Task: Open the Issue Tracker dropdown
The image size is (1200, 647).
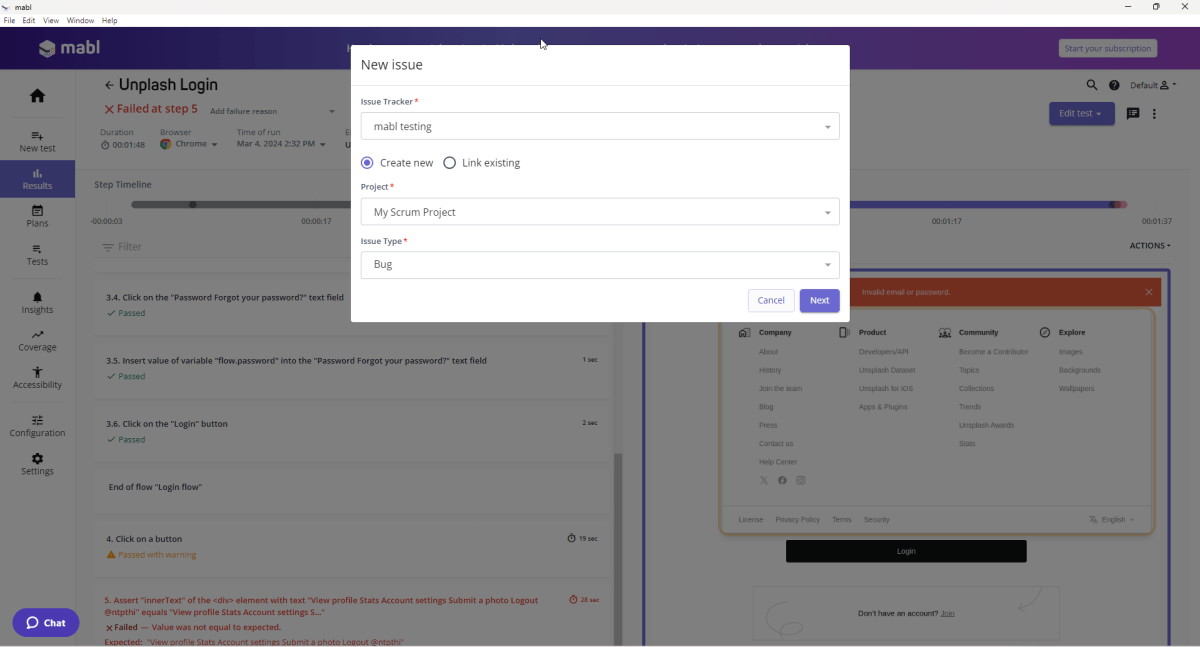Action: [x=600, y=126]
